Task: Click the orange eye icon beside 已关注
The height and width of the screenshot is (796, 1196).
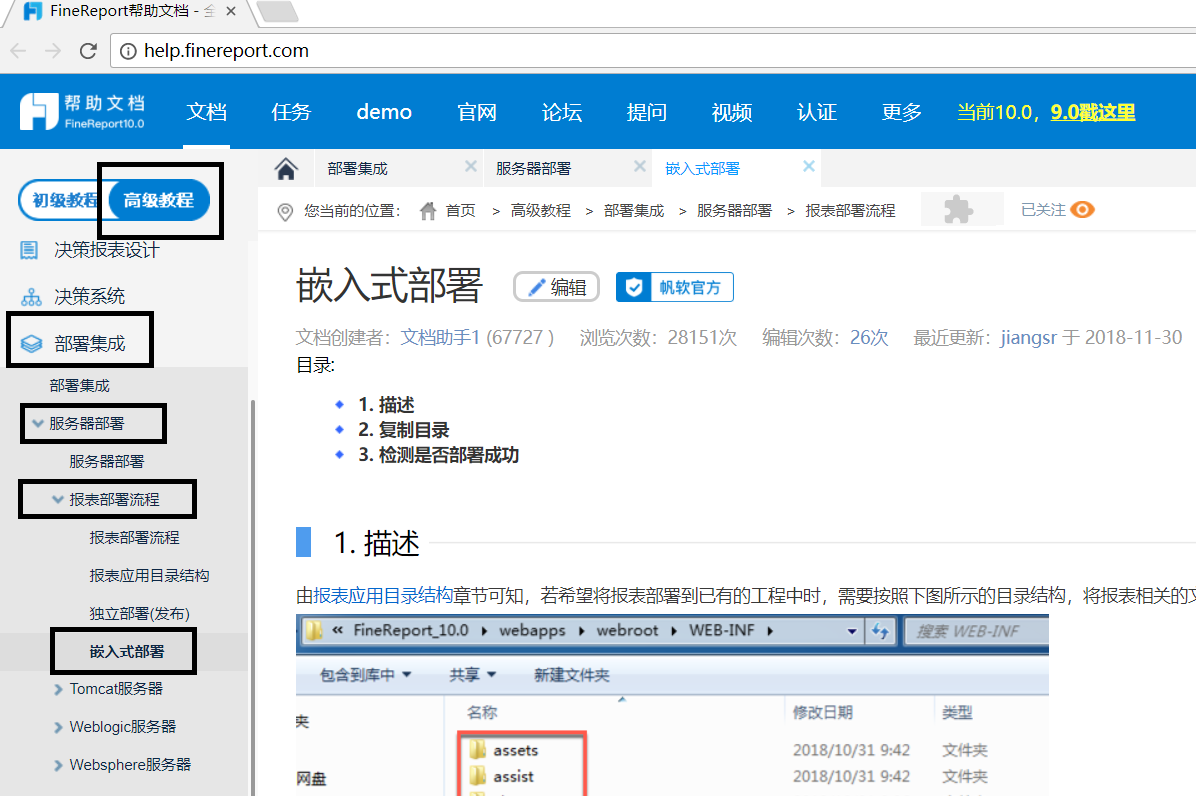Action: tap(1082, 210)
